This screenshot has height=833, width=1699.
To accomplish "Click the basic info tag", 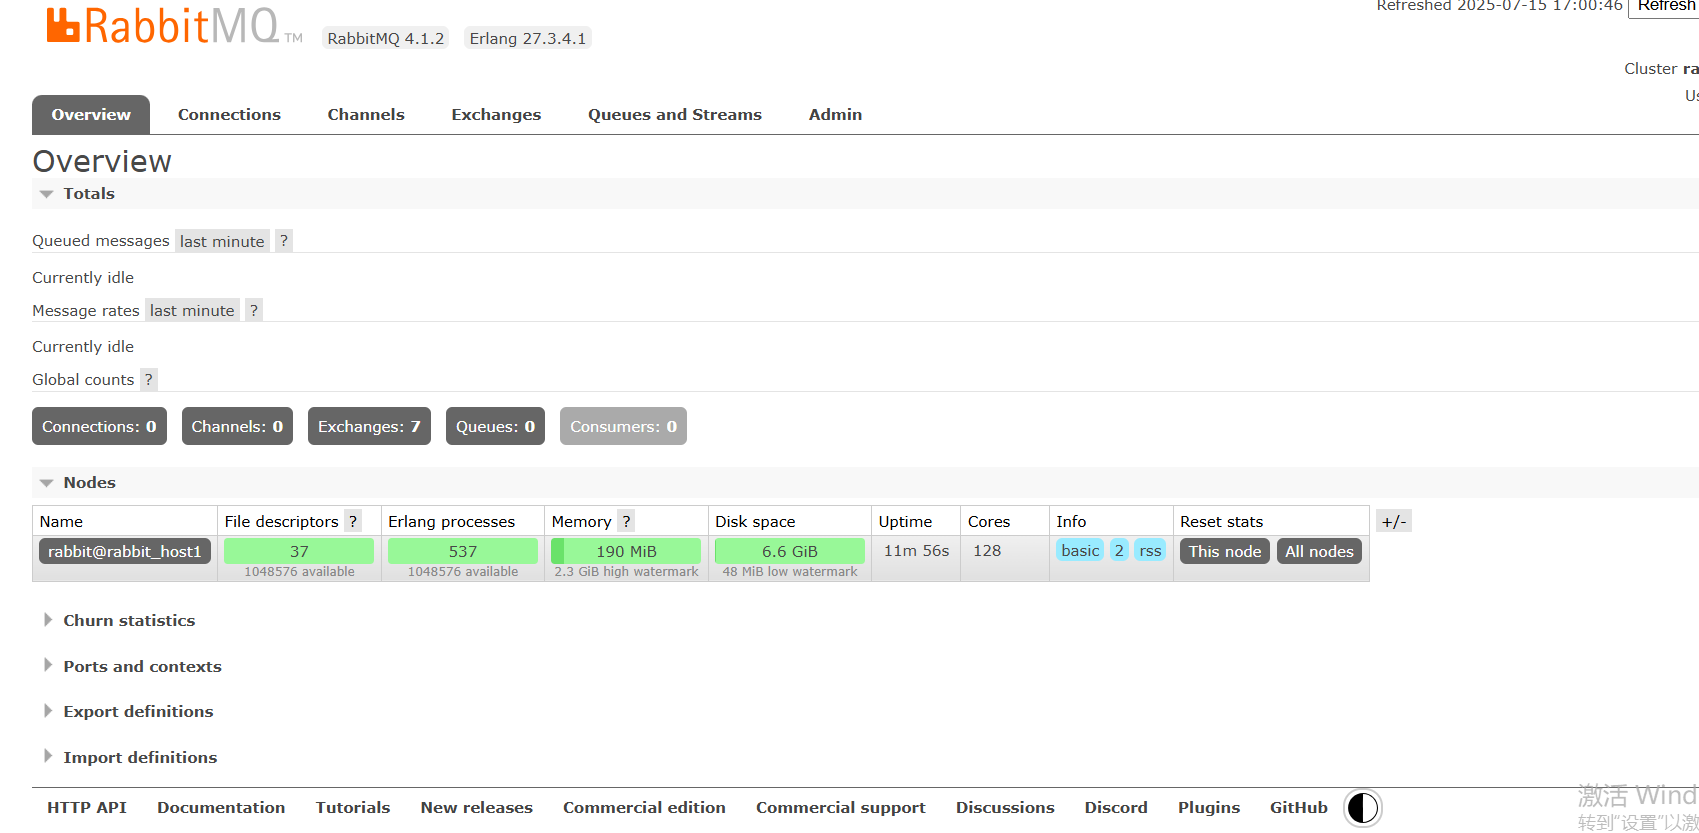I will tap(1080, 551).
